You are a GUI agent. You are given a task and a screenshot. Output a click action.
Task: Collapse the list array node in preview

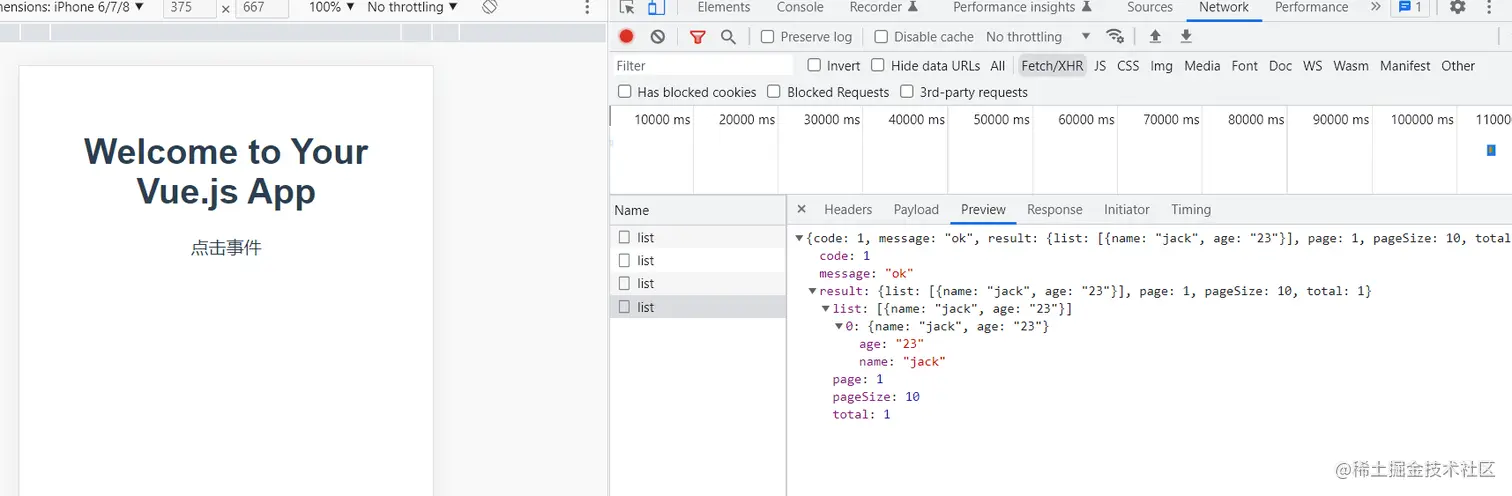[x=826, y=309]
